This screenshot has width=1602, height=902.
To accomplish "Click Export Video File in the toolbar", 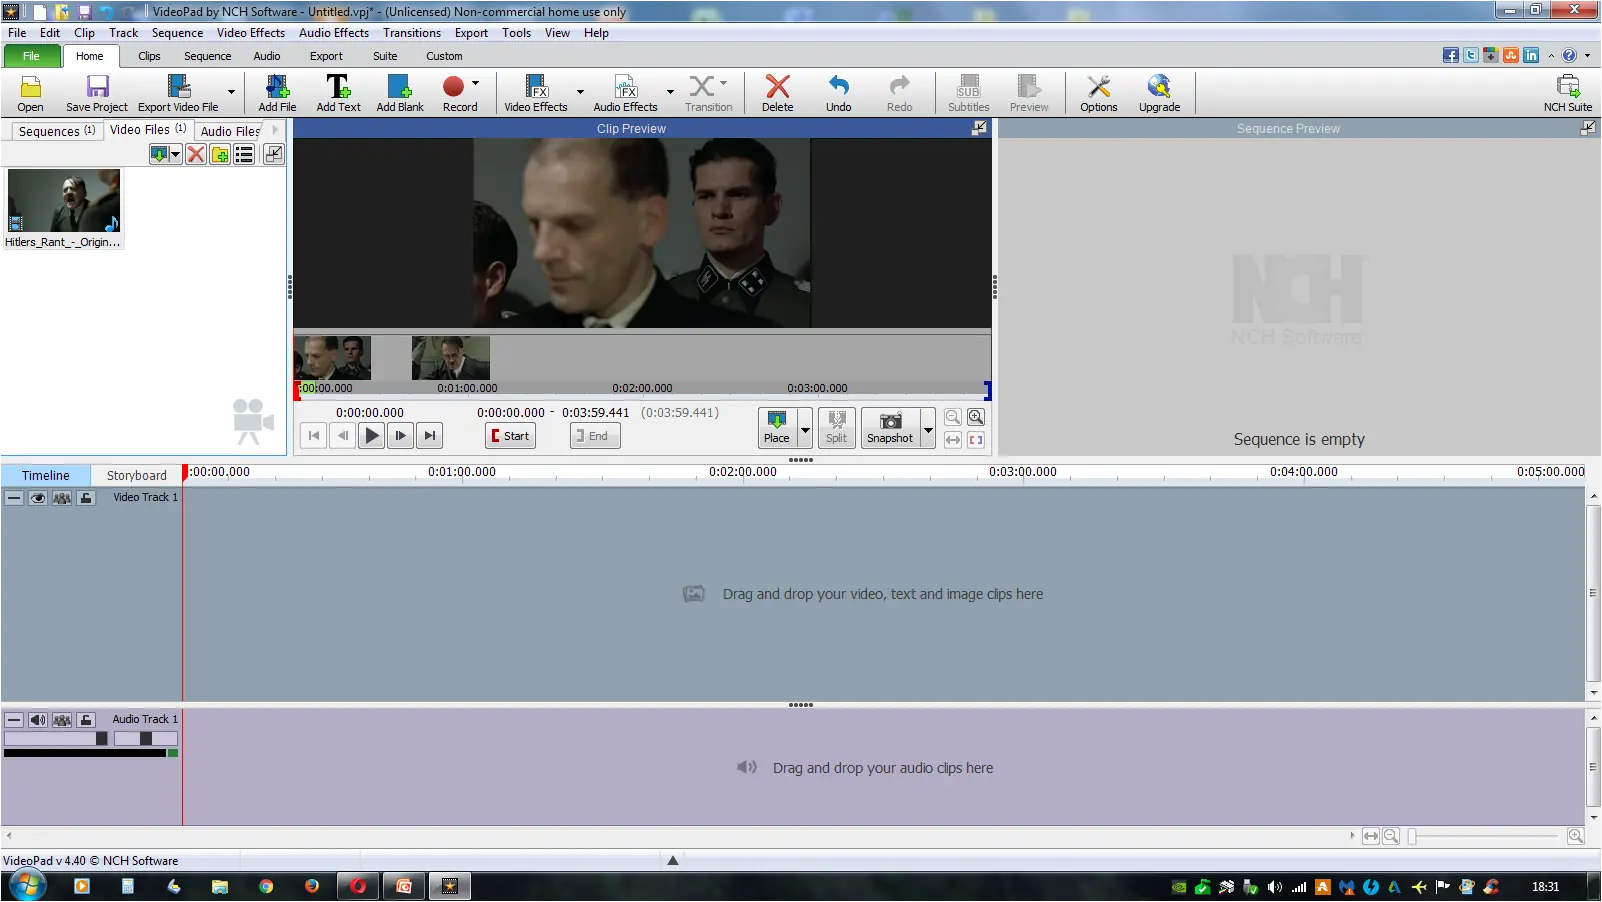I will 178,93.
